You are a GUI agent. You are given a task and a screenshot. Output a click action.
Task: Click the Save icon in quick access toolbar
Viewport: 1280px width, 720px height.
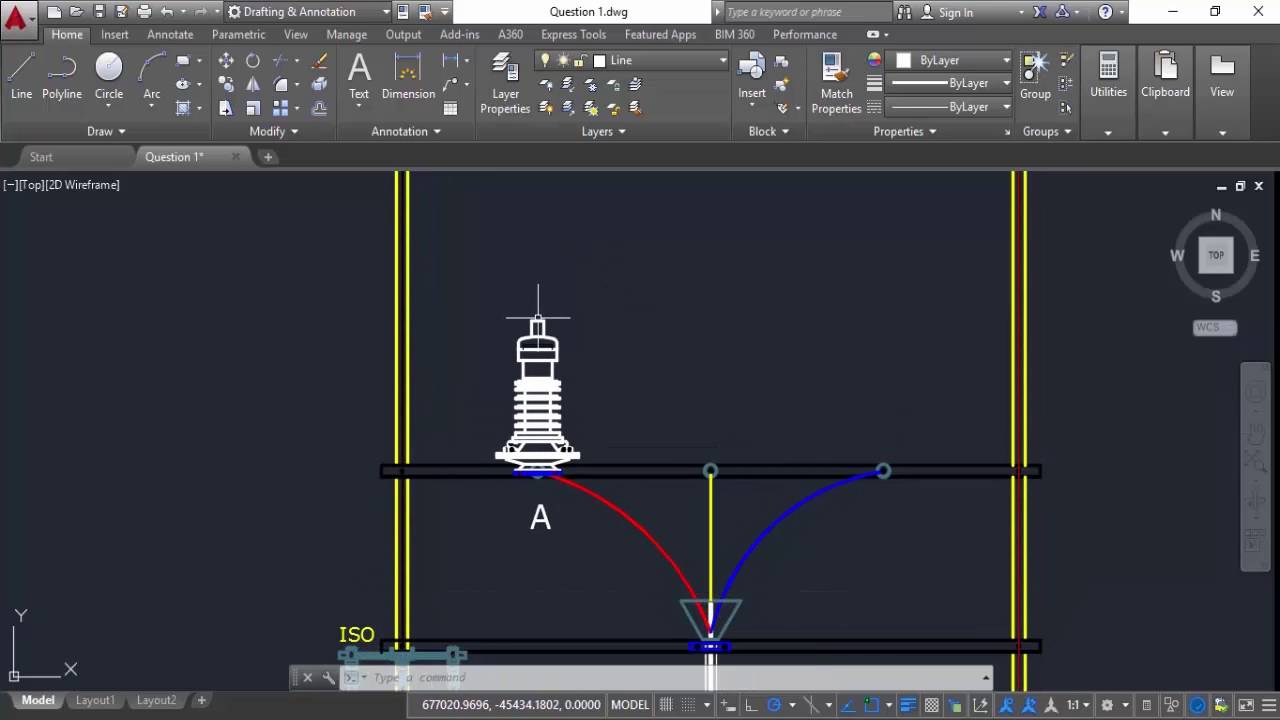click(99, 12)
